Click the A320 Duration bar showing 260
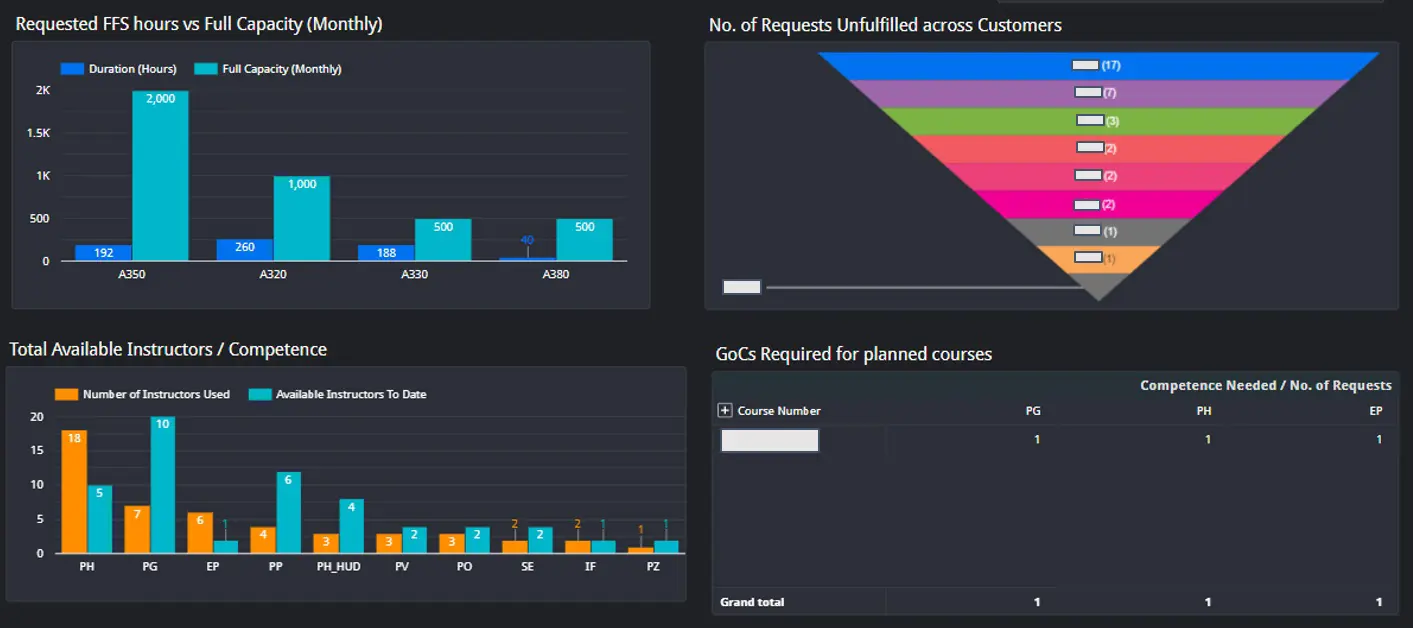1413x628 pixels. click(244, 250)
